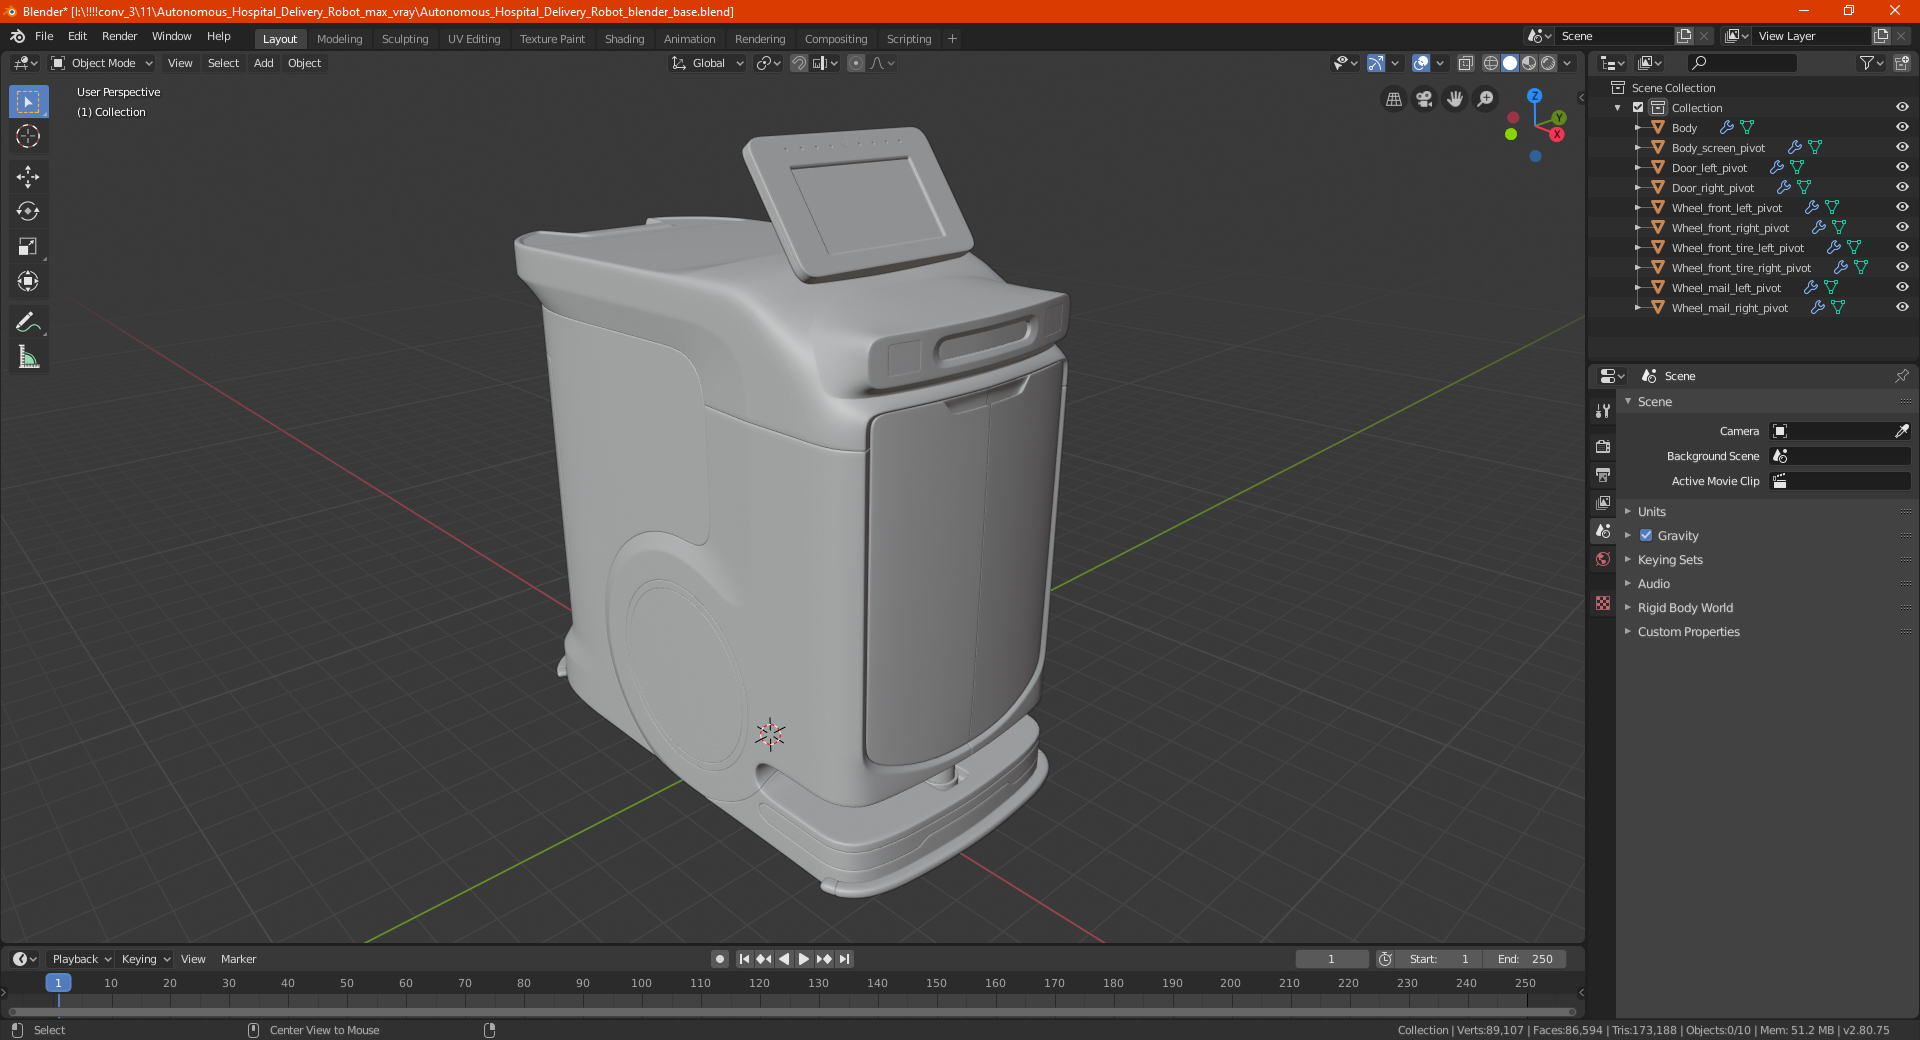This screenshot has width=1920, height=1040.
Task: Pick the Transform tool
Action: click(28, 281)
